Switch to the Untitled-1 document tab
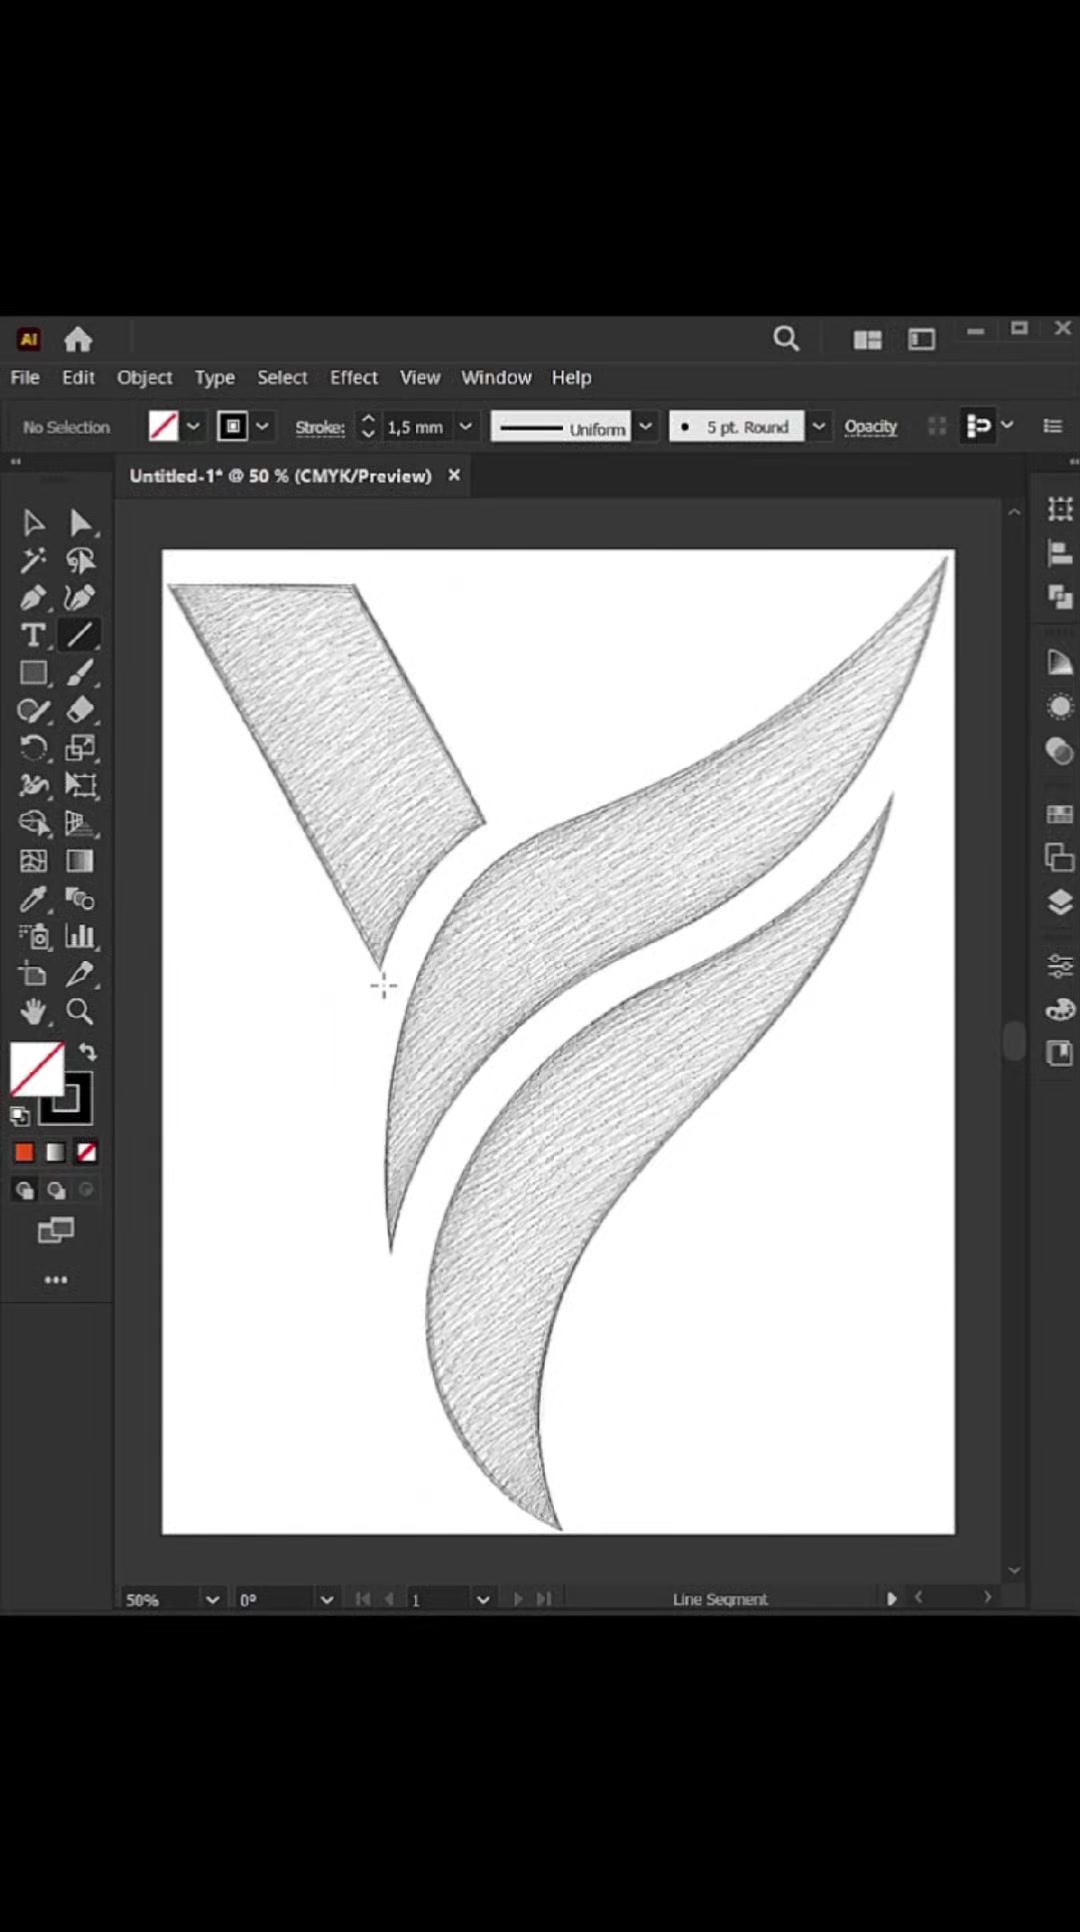 point(281,476)
